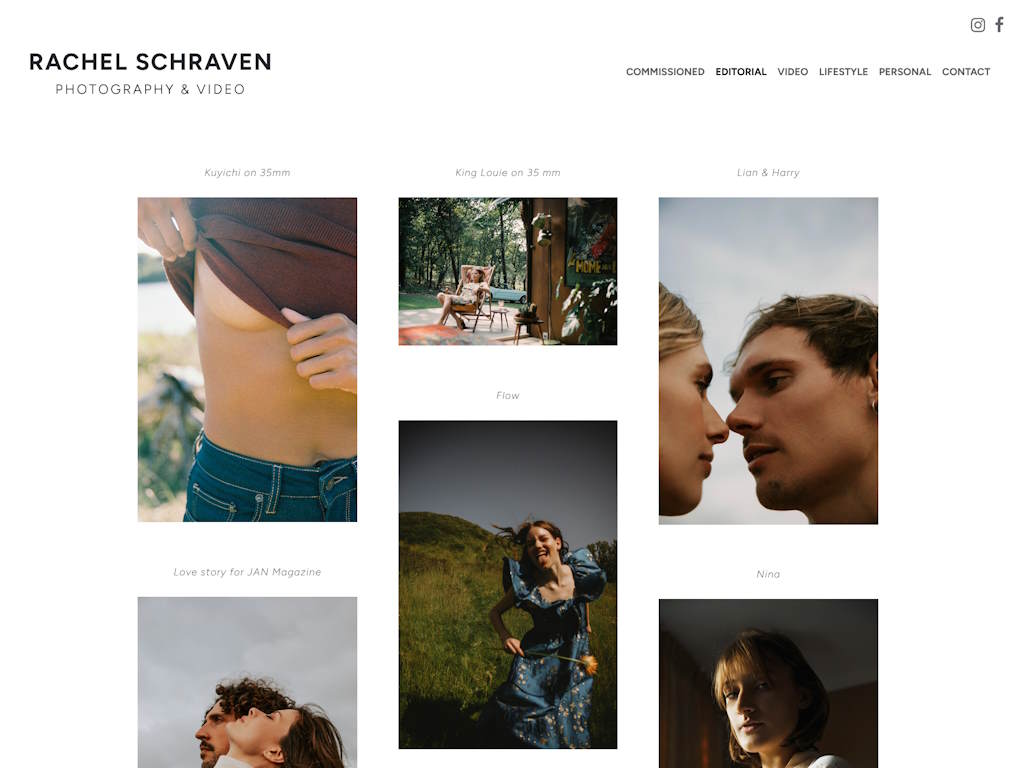Click the Rachel Schraven logo title
Image resolution: width=1024 pixels, height=768 pixels.
click(150, 62)
